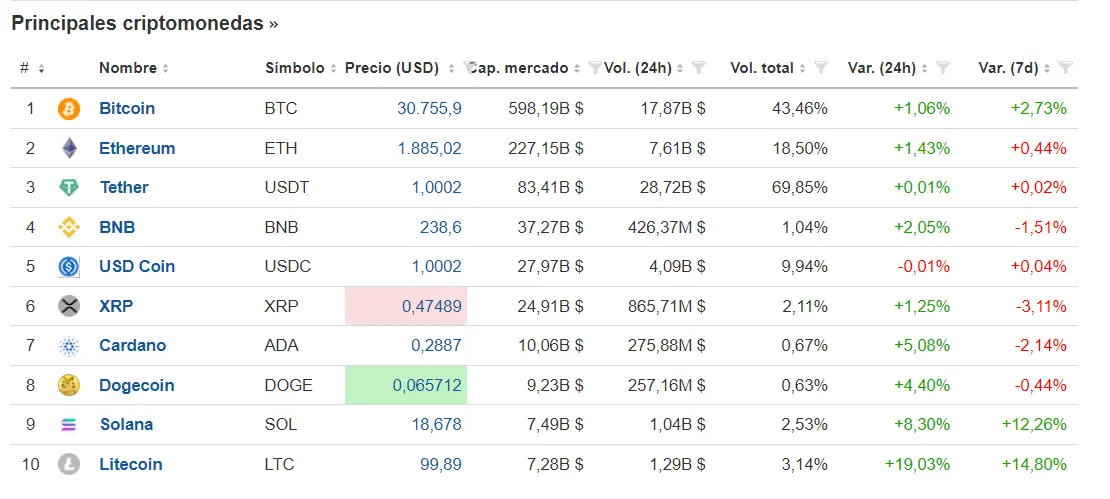Select Tether total volume 69,85%
The width and height of the screenshot is (1110, 499).
(x=799, y=188)
